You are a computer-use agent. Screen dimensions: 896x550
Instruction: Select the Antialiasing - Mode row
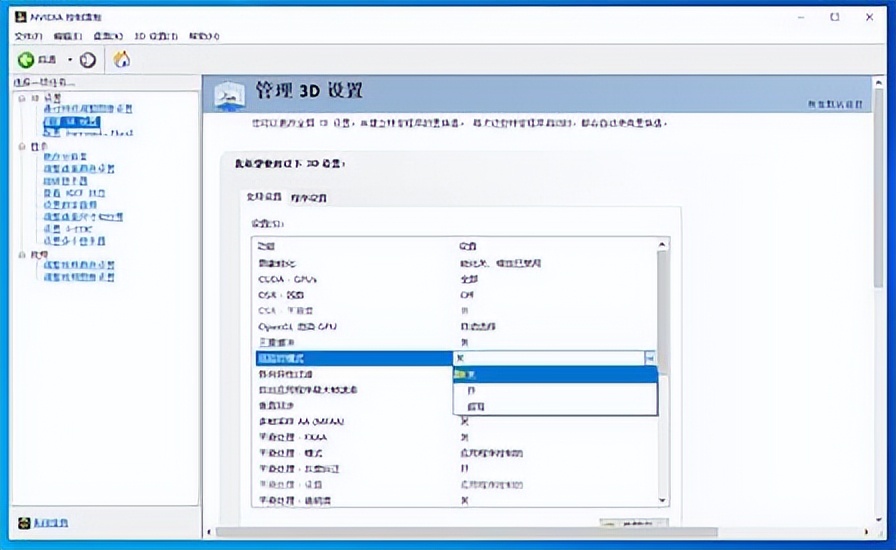point(454,453)
